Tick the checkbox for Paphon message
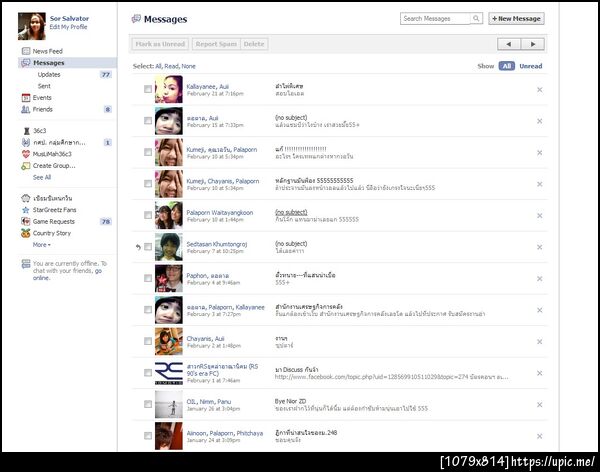The image size is (600, 472). tap(148, 278)
